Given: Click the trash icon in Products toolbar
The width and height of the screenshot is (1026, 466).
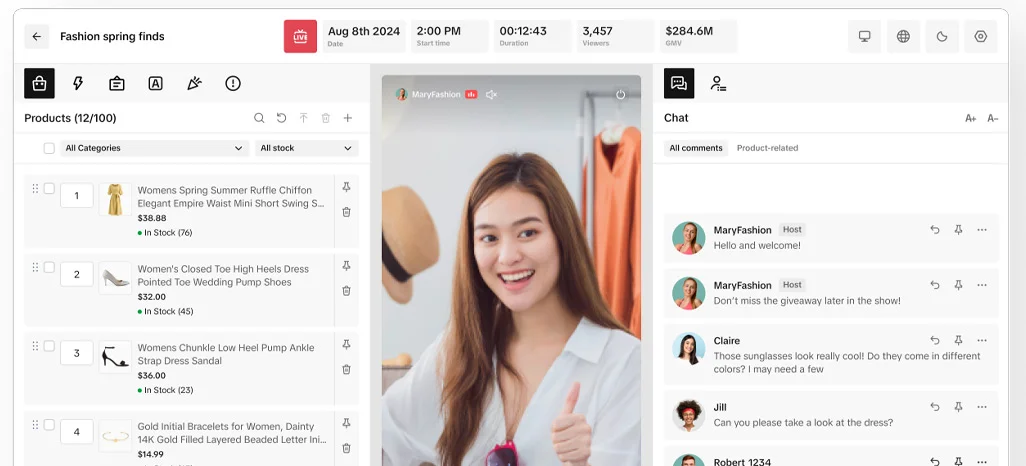Looking at the screenshot, I should (326, 118).
